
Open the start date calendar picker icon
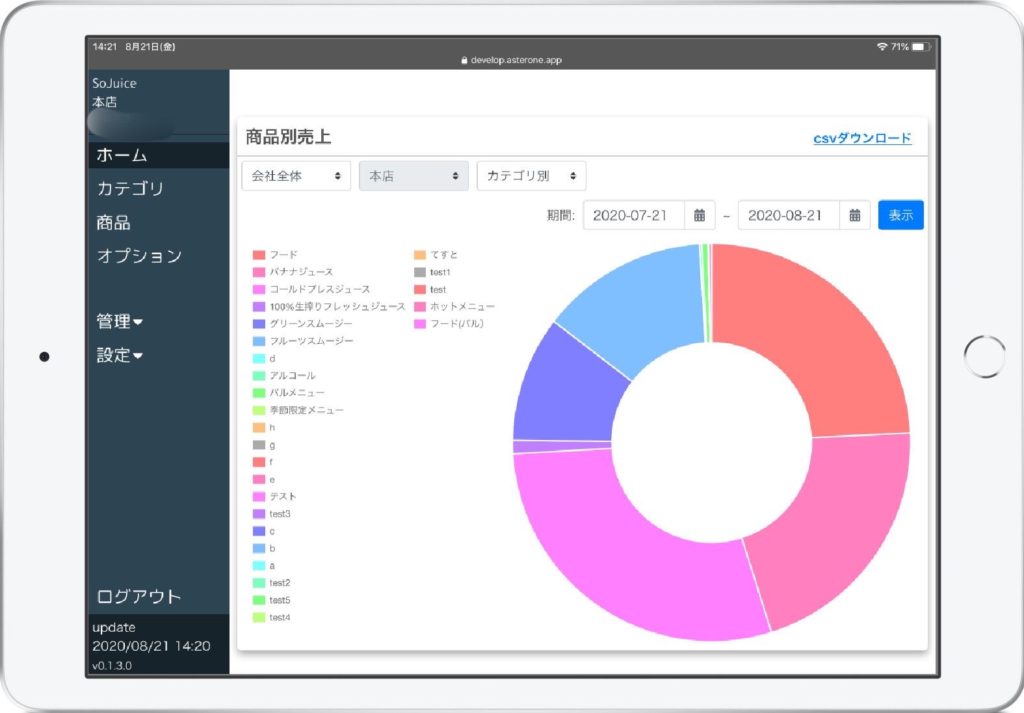[699, 215]
